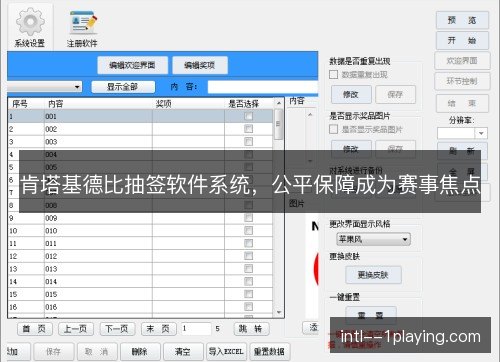Image resolution: width=500 pixels, height=362 pixels.
Task: Tick the 是否选择 checkbox for row 002
Action: pyautogui.click(x=248, y=129)
